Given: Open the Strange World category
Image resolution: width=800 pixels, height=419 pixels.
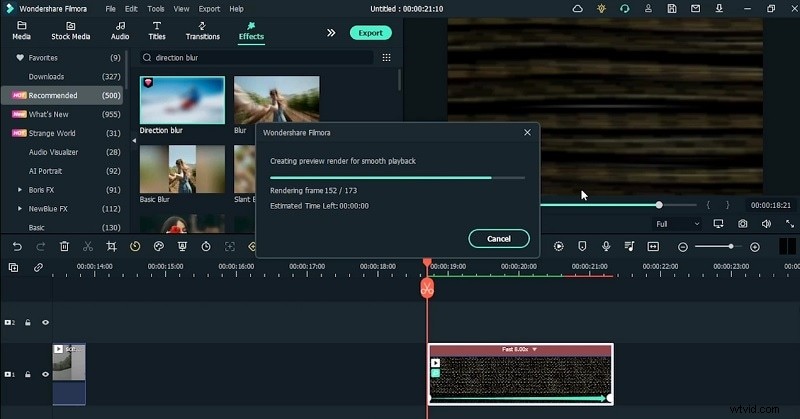Looking at the screenshot, I should pos(62,133).
